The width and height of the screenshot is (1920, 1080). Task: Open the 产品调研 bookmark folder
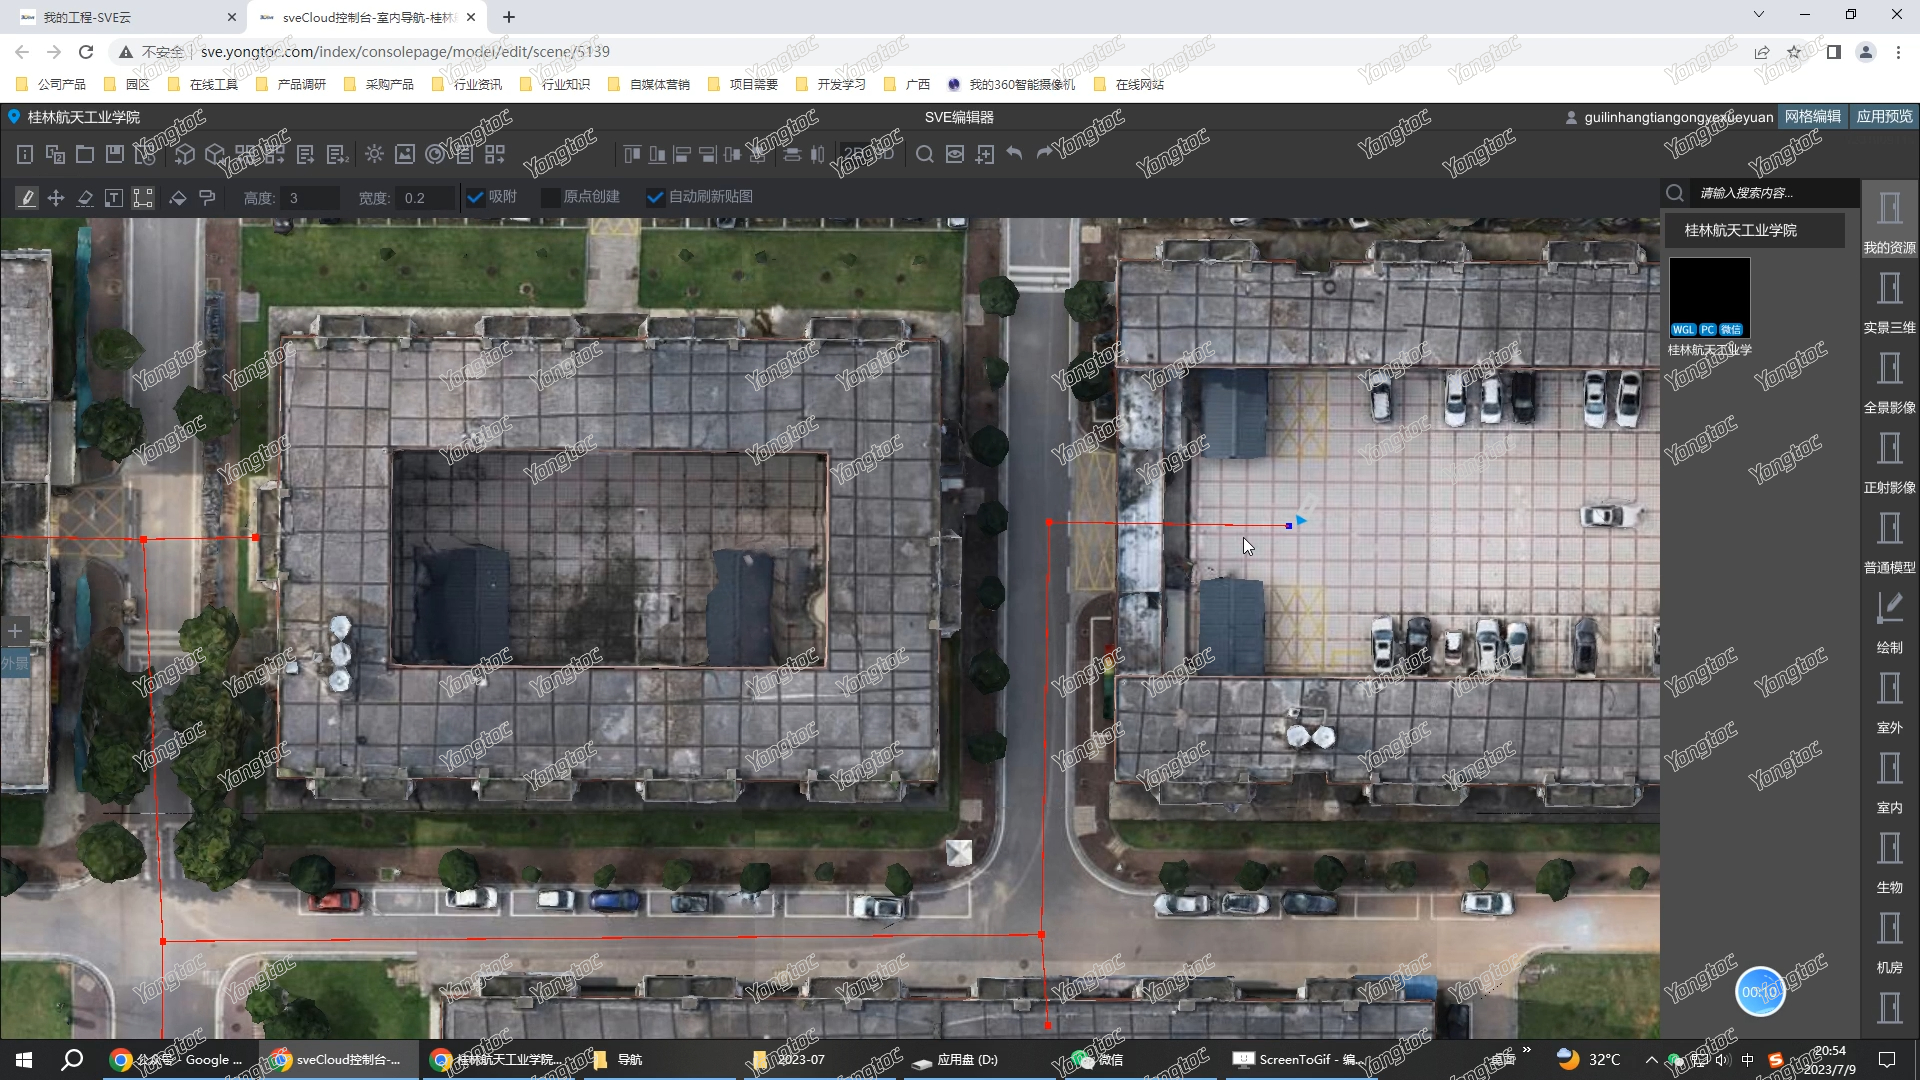(x=291, y=84)
